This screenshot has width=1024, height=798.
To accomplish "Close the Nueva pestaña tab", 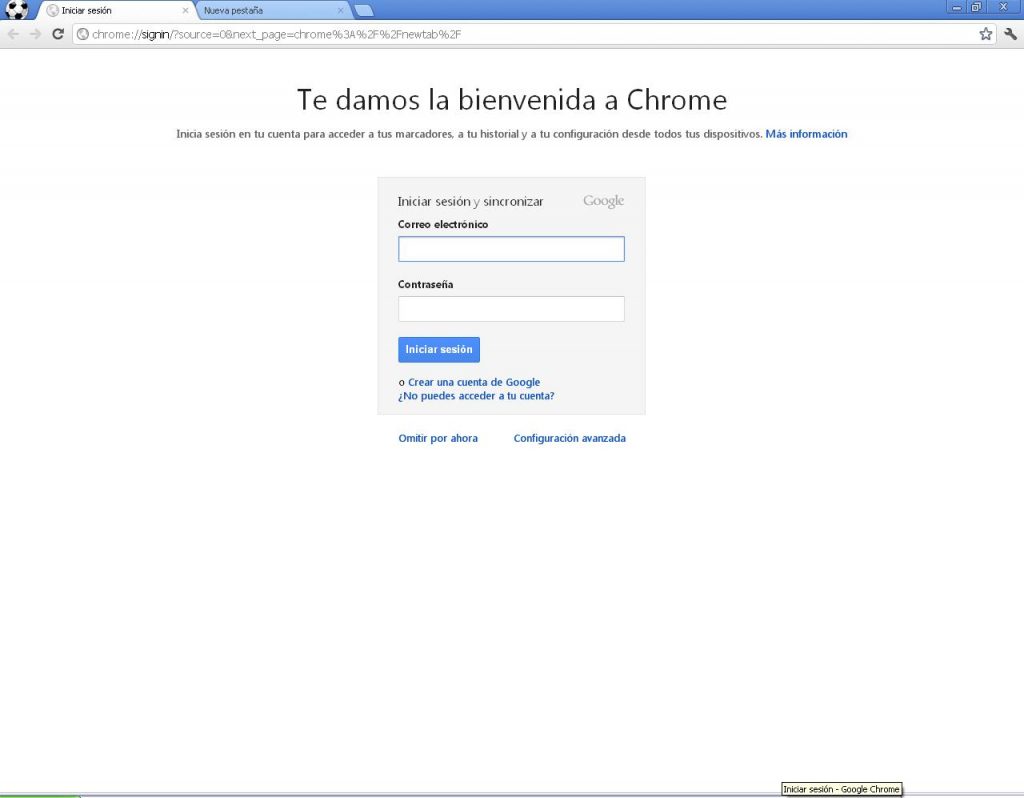I will click(340, 10).
